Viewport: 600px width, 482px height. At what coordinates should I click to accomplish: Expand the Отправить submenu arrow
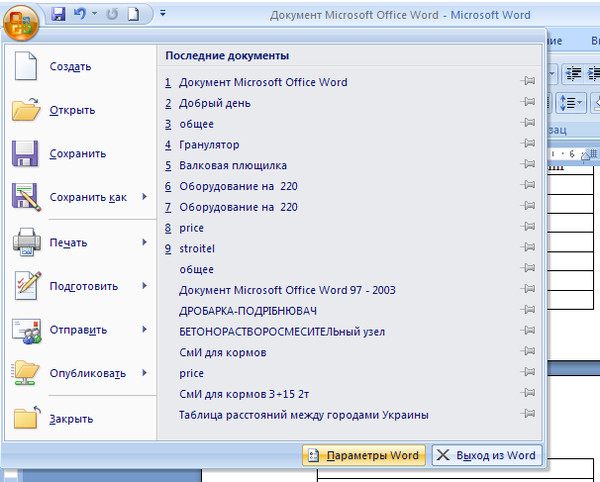click(x=145, y=329)
